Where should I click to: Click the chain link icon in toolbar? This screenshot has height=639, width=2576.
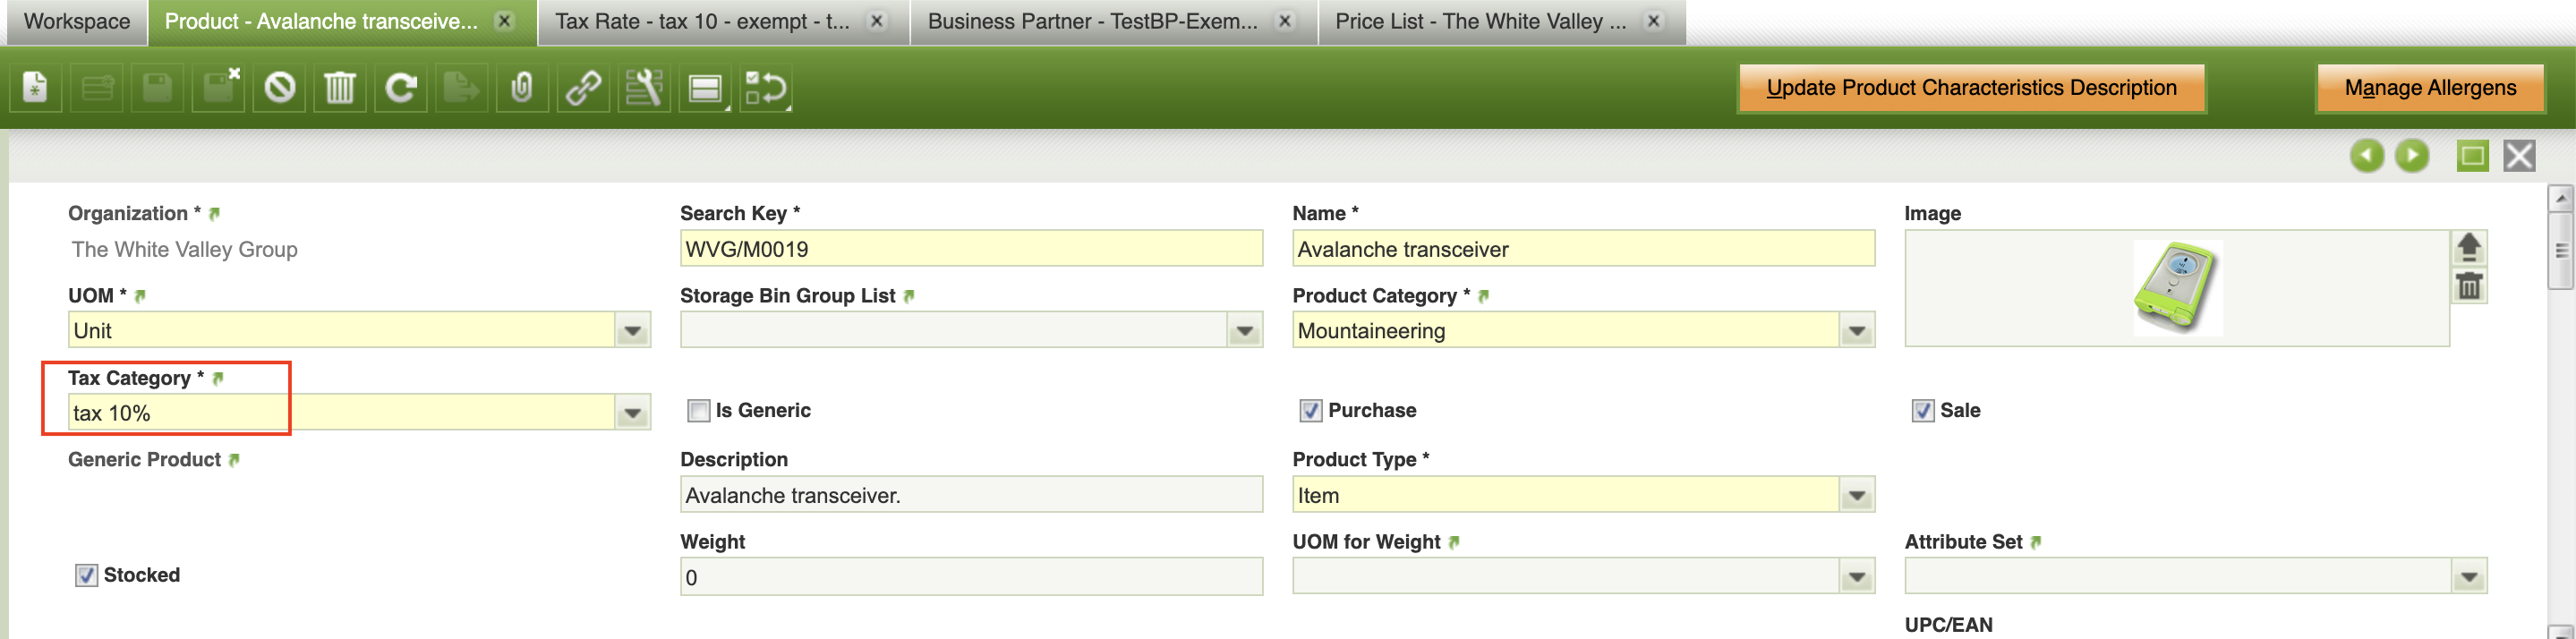(583, 89)
